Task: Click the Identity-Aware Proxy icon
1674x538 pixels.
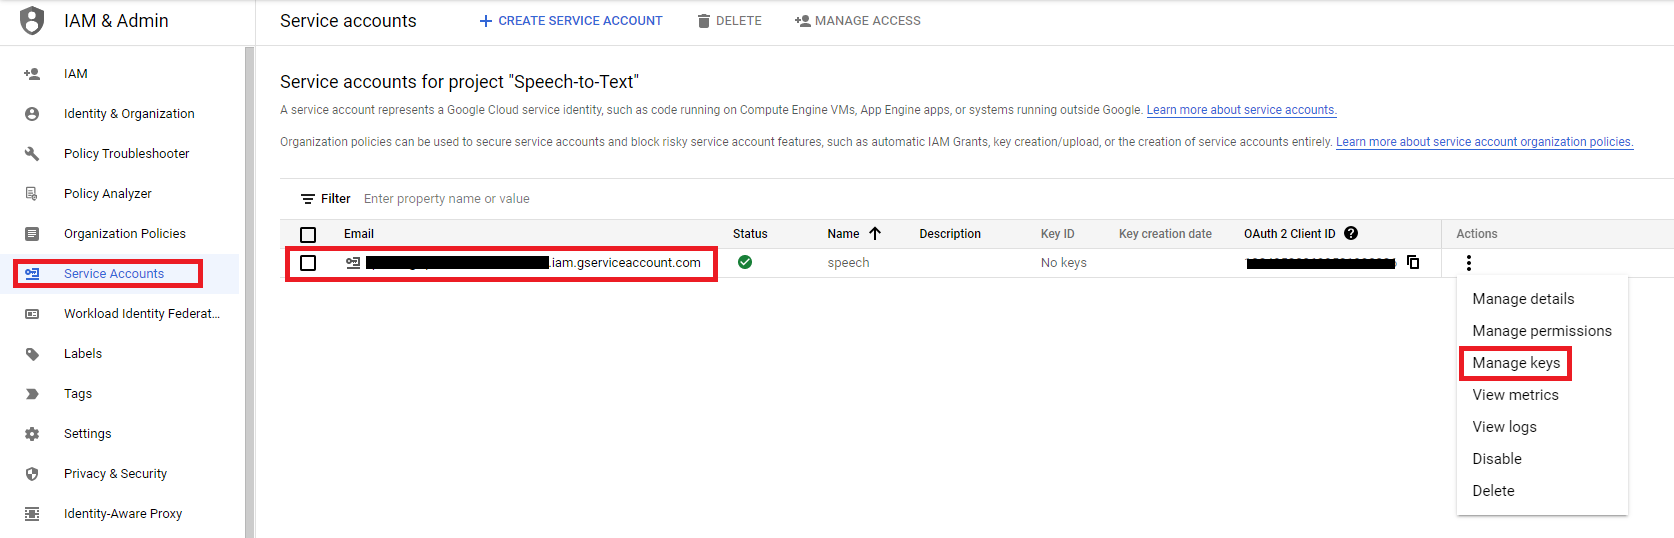Action: tap(32, 514)
